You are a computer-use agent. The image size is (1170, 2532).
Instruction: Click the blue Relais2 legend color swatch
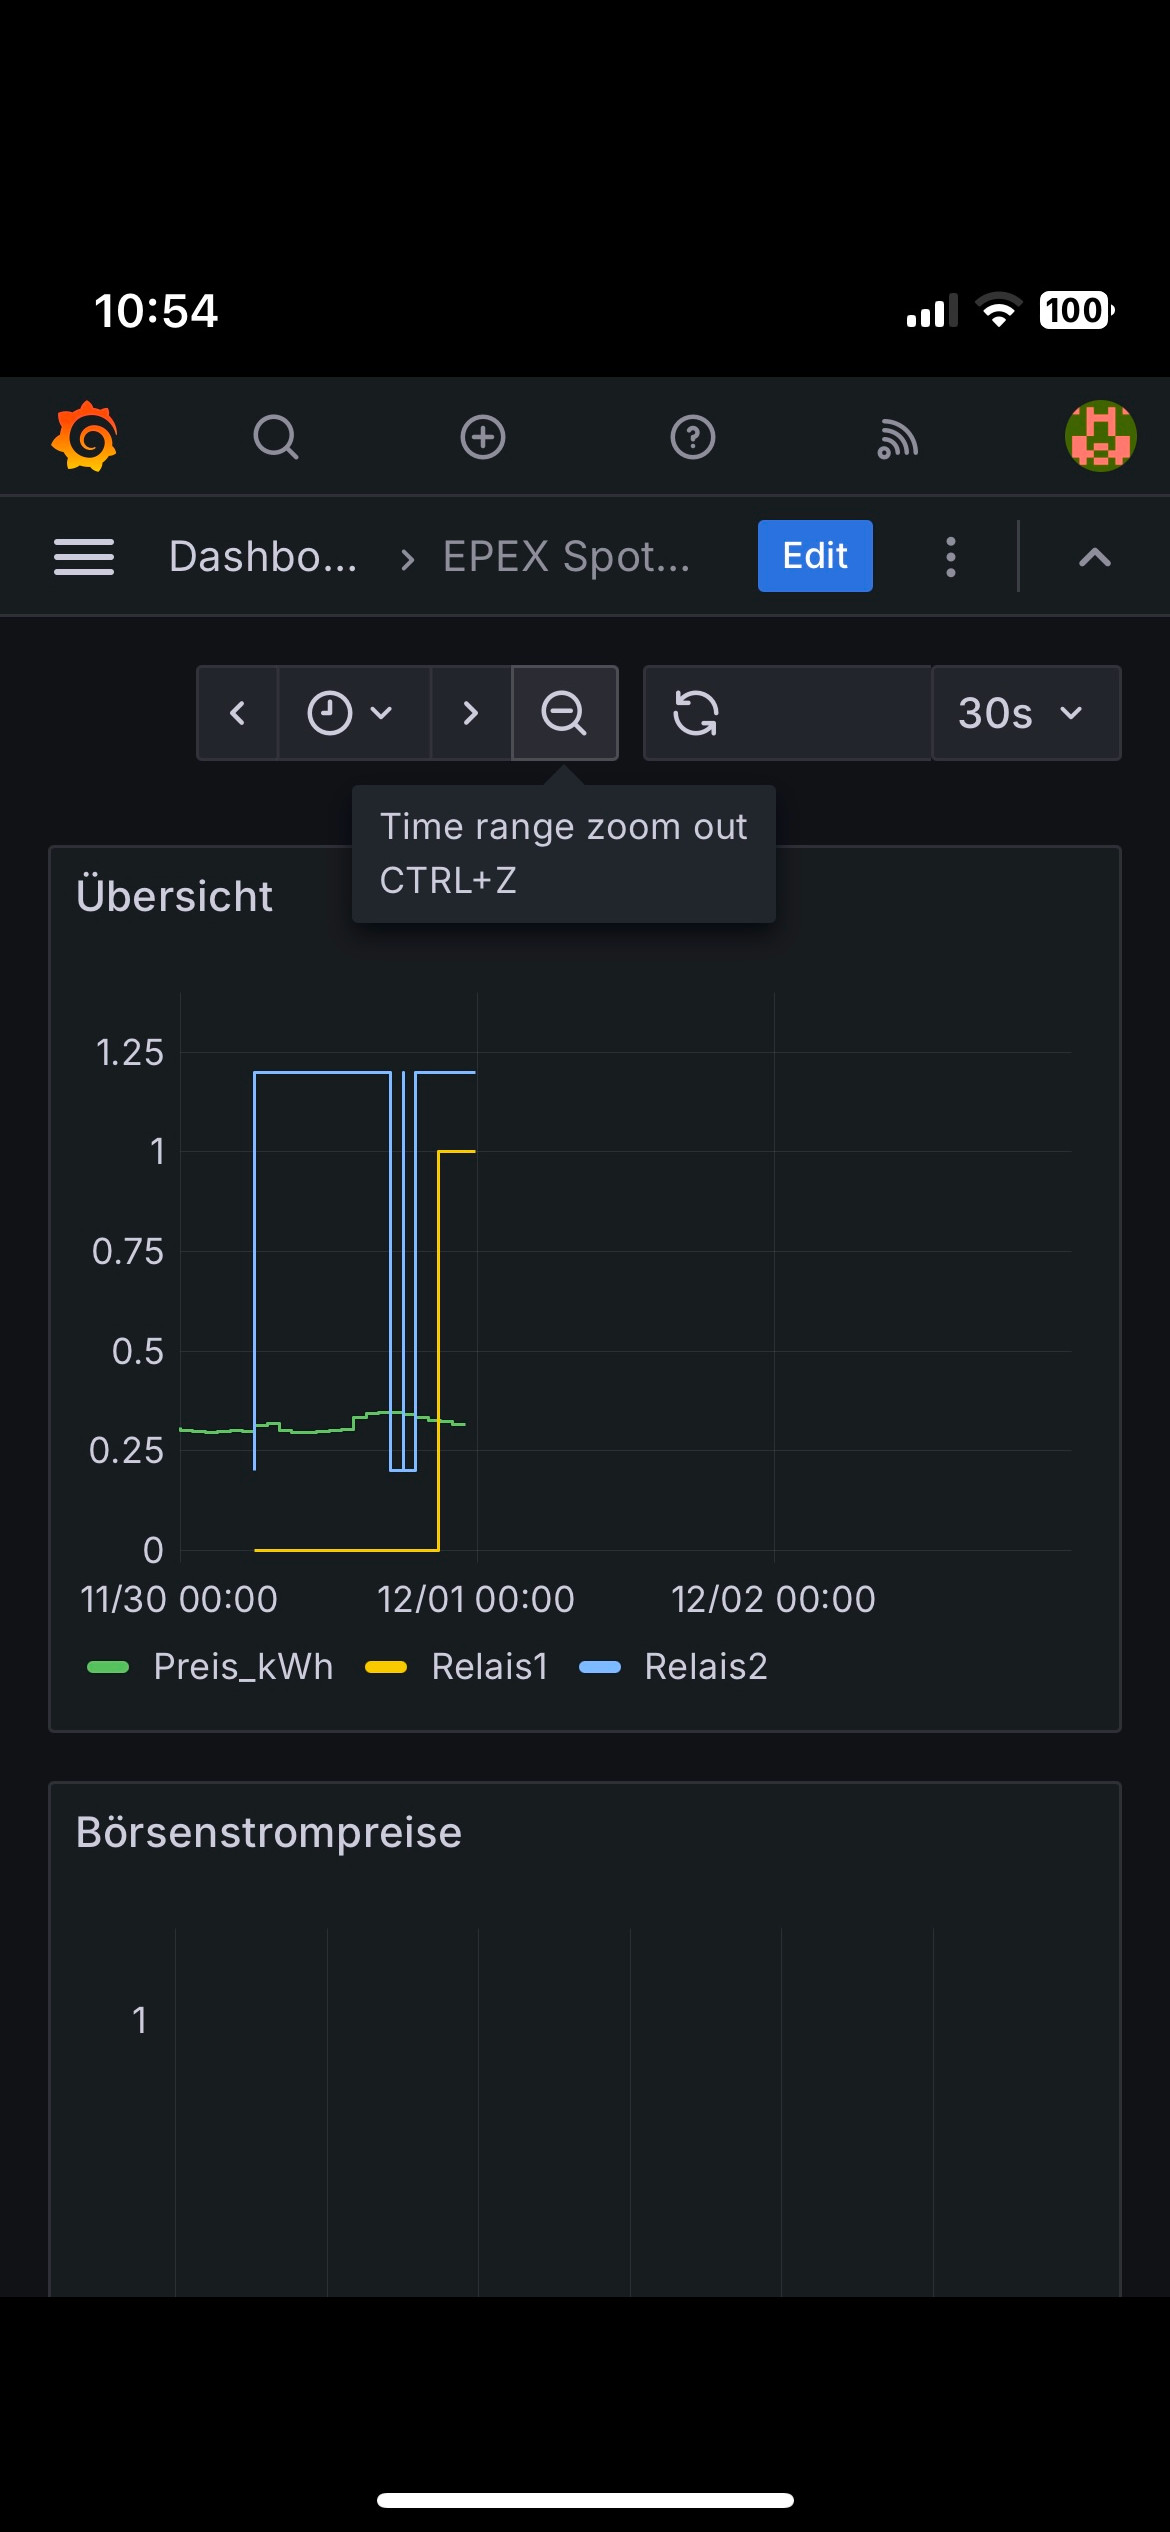pos(600,1667)
